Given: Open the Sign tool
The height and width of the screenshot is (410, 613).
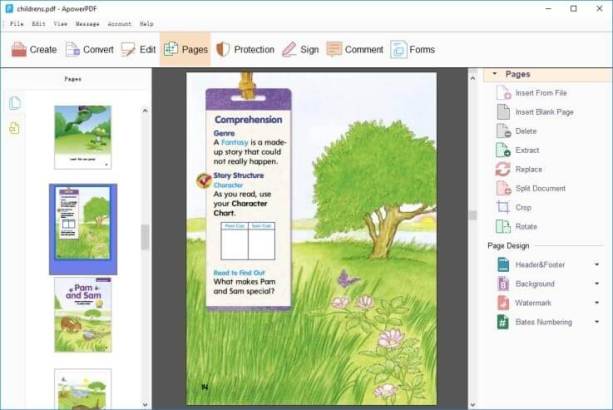Looking at the screenshot, I should tap(300, 50).
